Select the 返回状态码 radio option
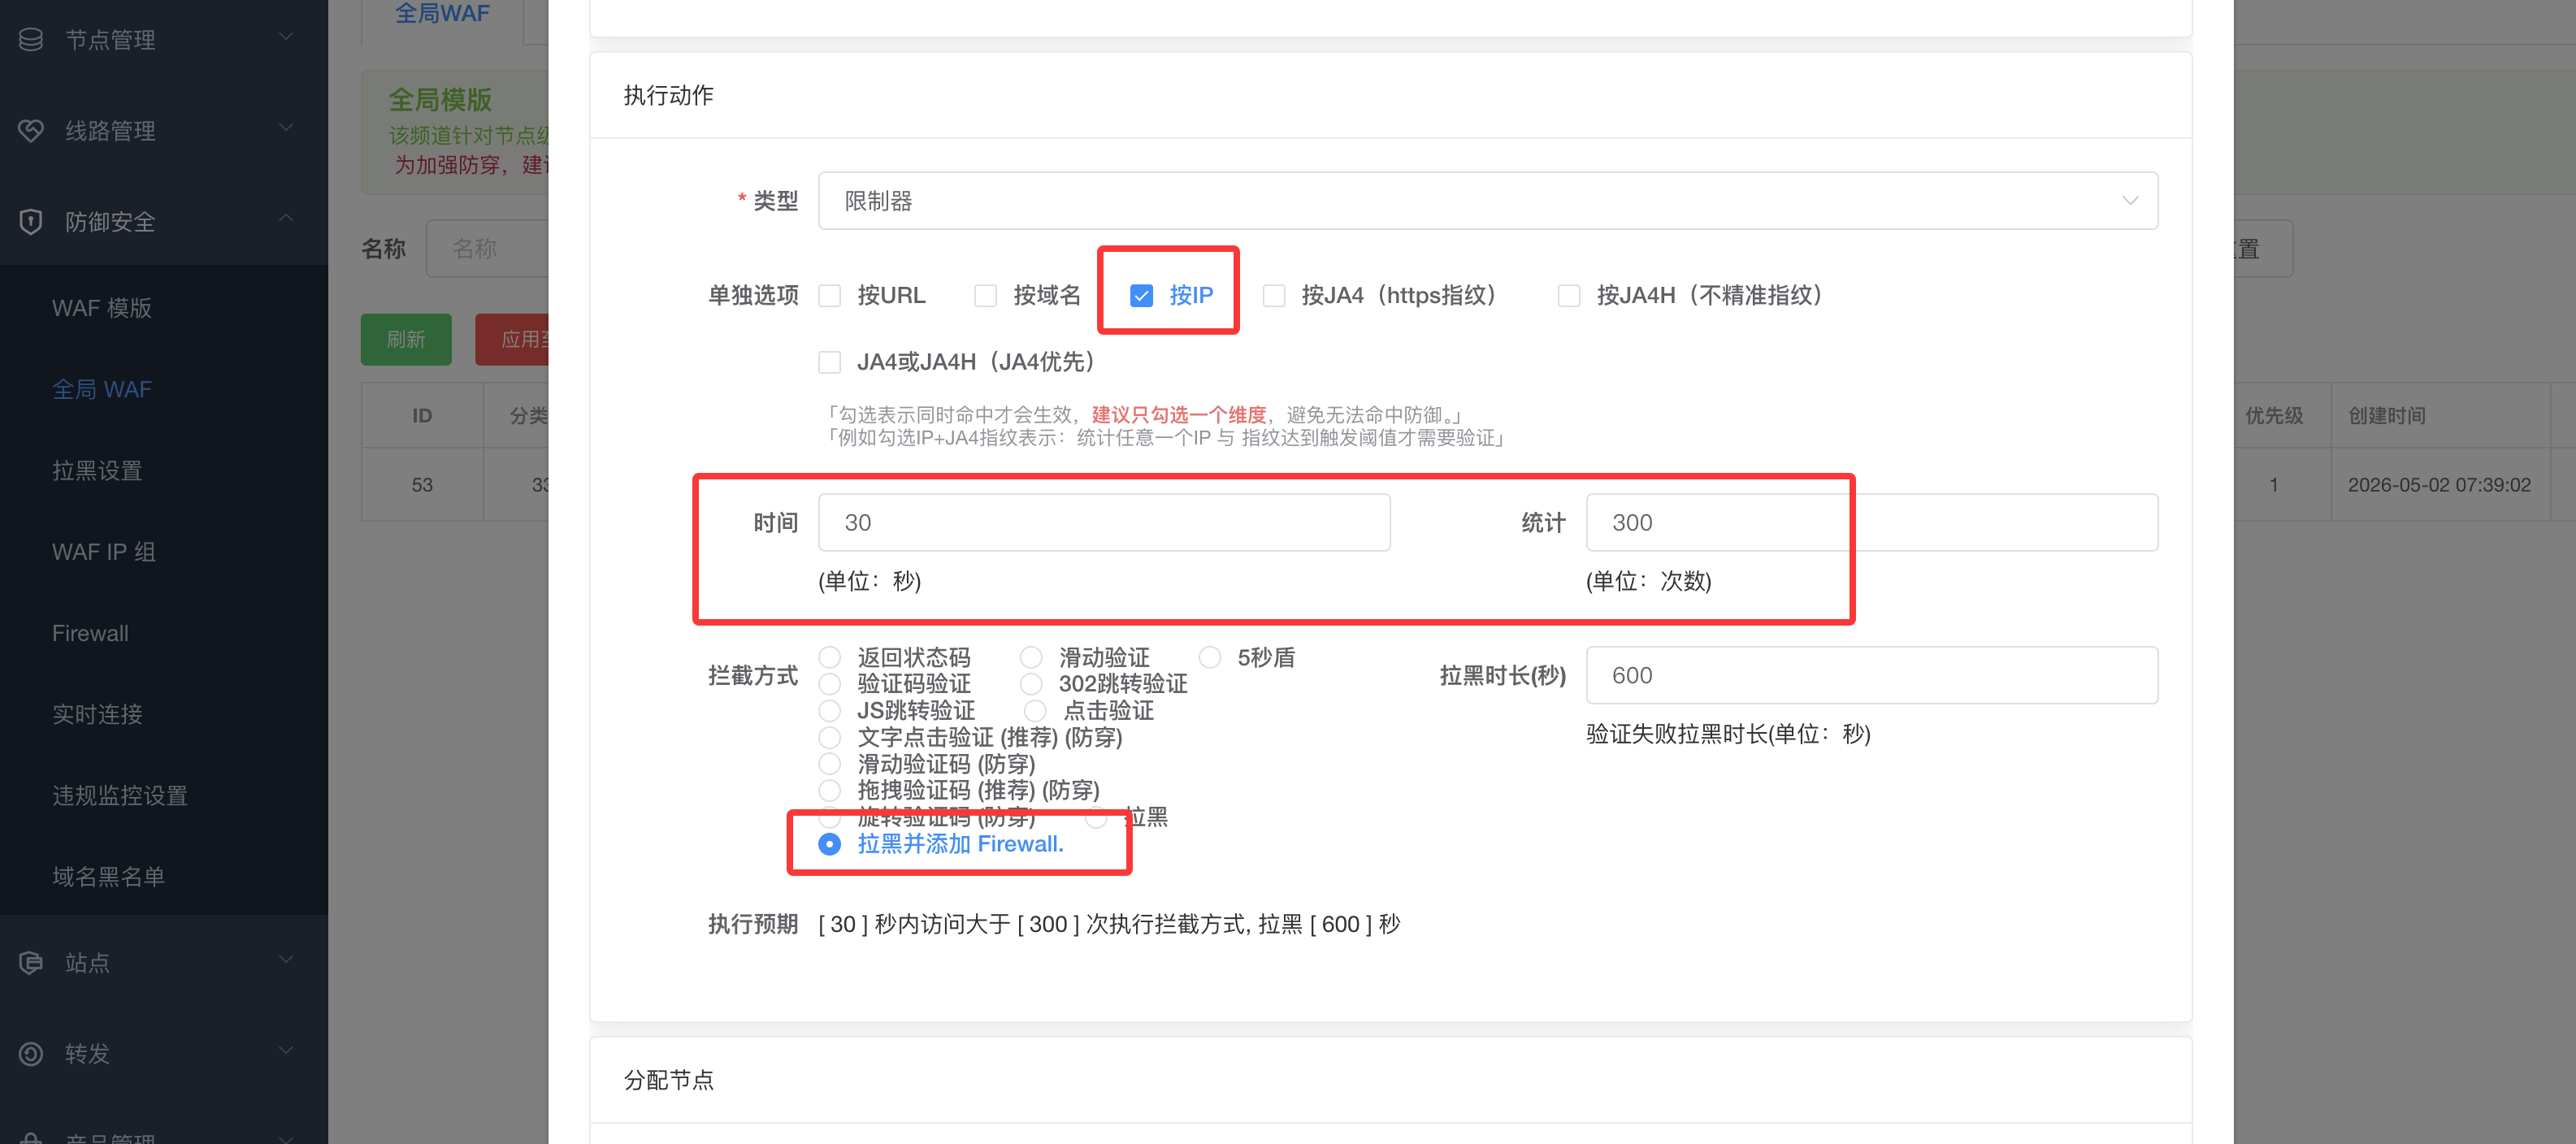Screen dimensions: 2576x1144 (x=830, y=657)
